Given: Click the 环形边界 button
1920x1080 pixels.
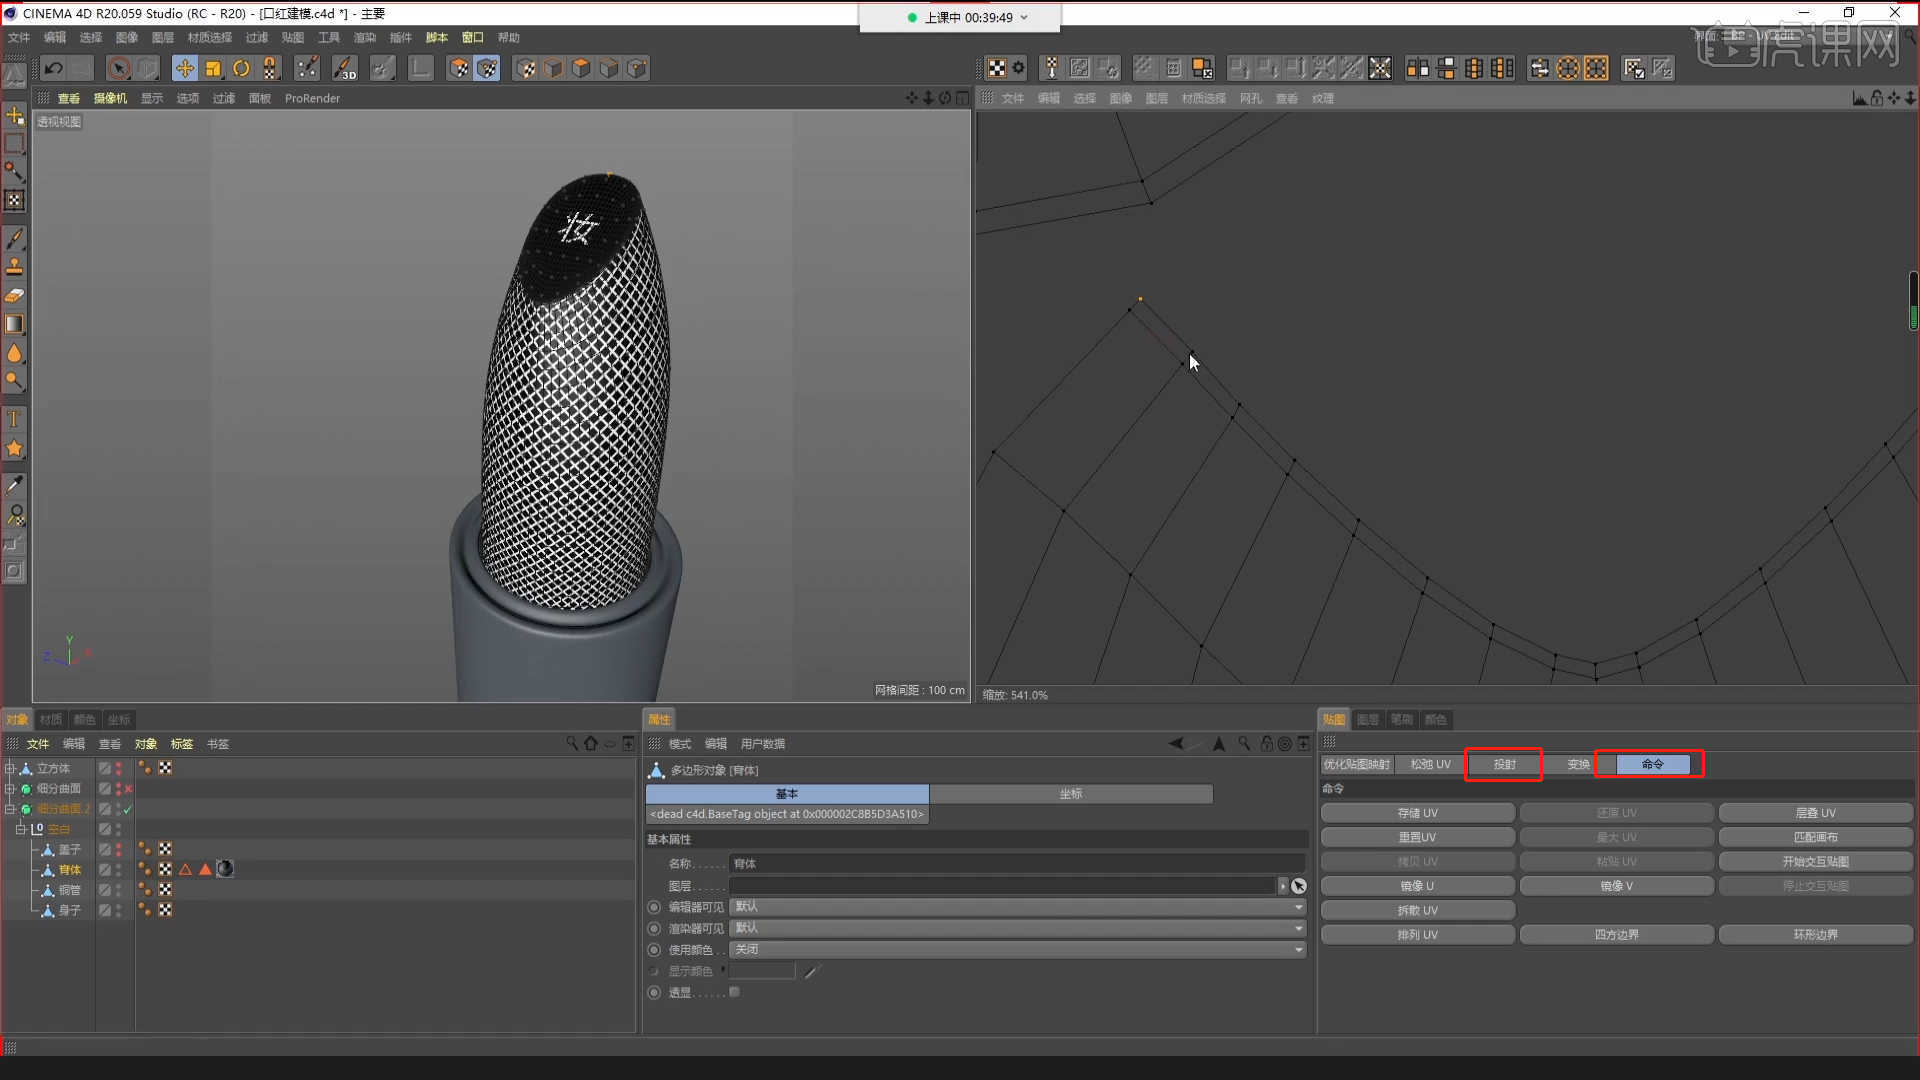Looking at the screenshot, I should tap(1815, 934).
